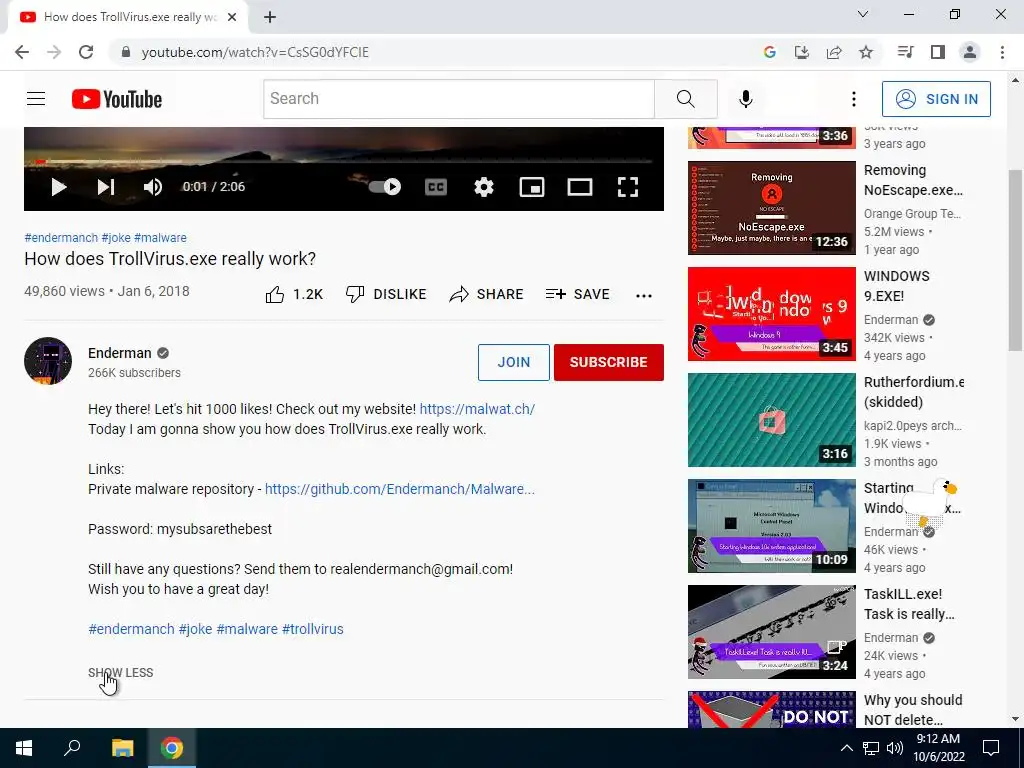Open YouTube settings three-dot menu in header

(x=854, y=99)
